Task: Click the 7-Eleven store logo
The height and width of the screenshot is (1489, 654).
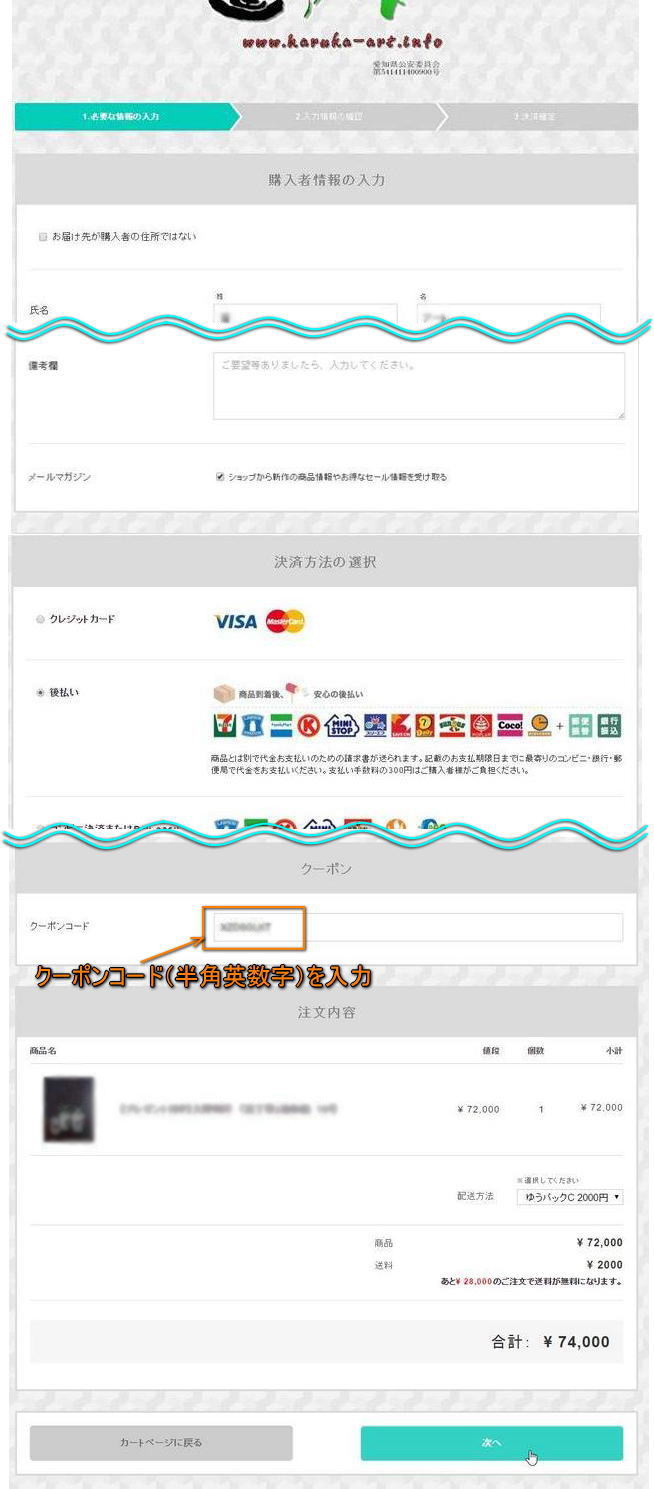Action: click(224, 725)
